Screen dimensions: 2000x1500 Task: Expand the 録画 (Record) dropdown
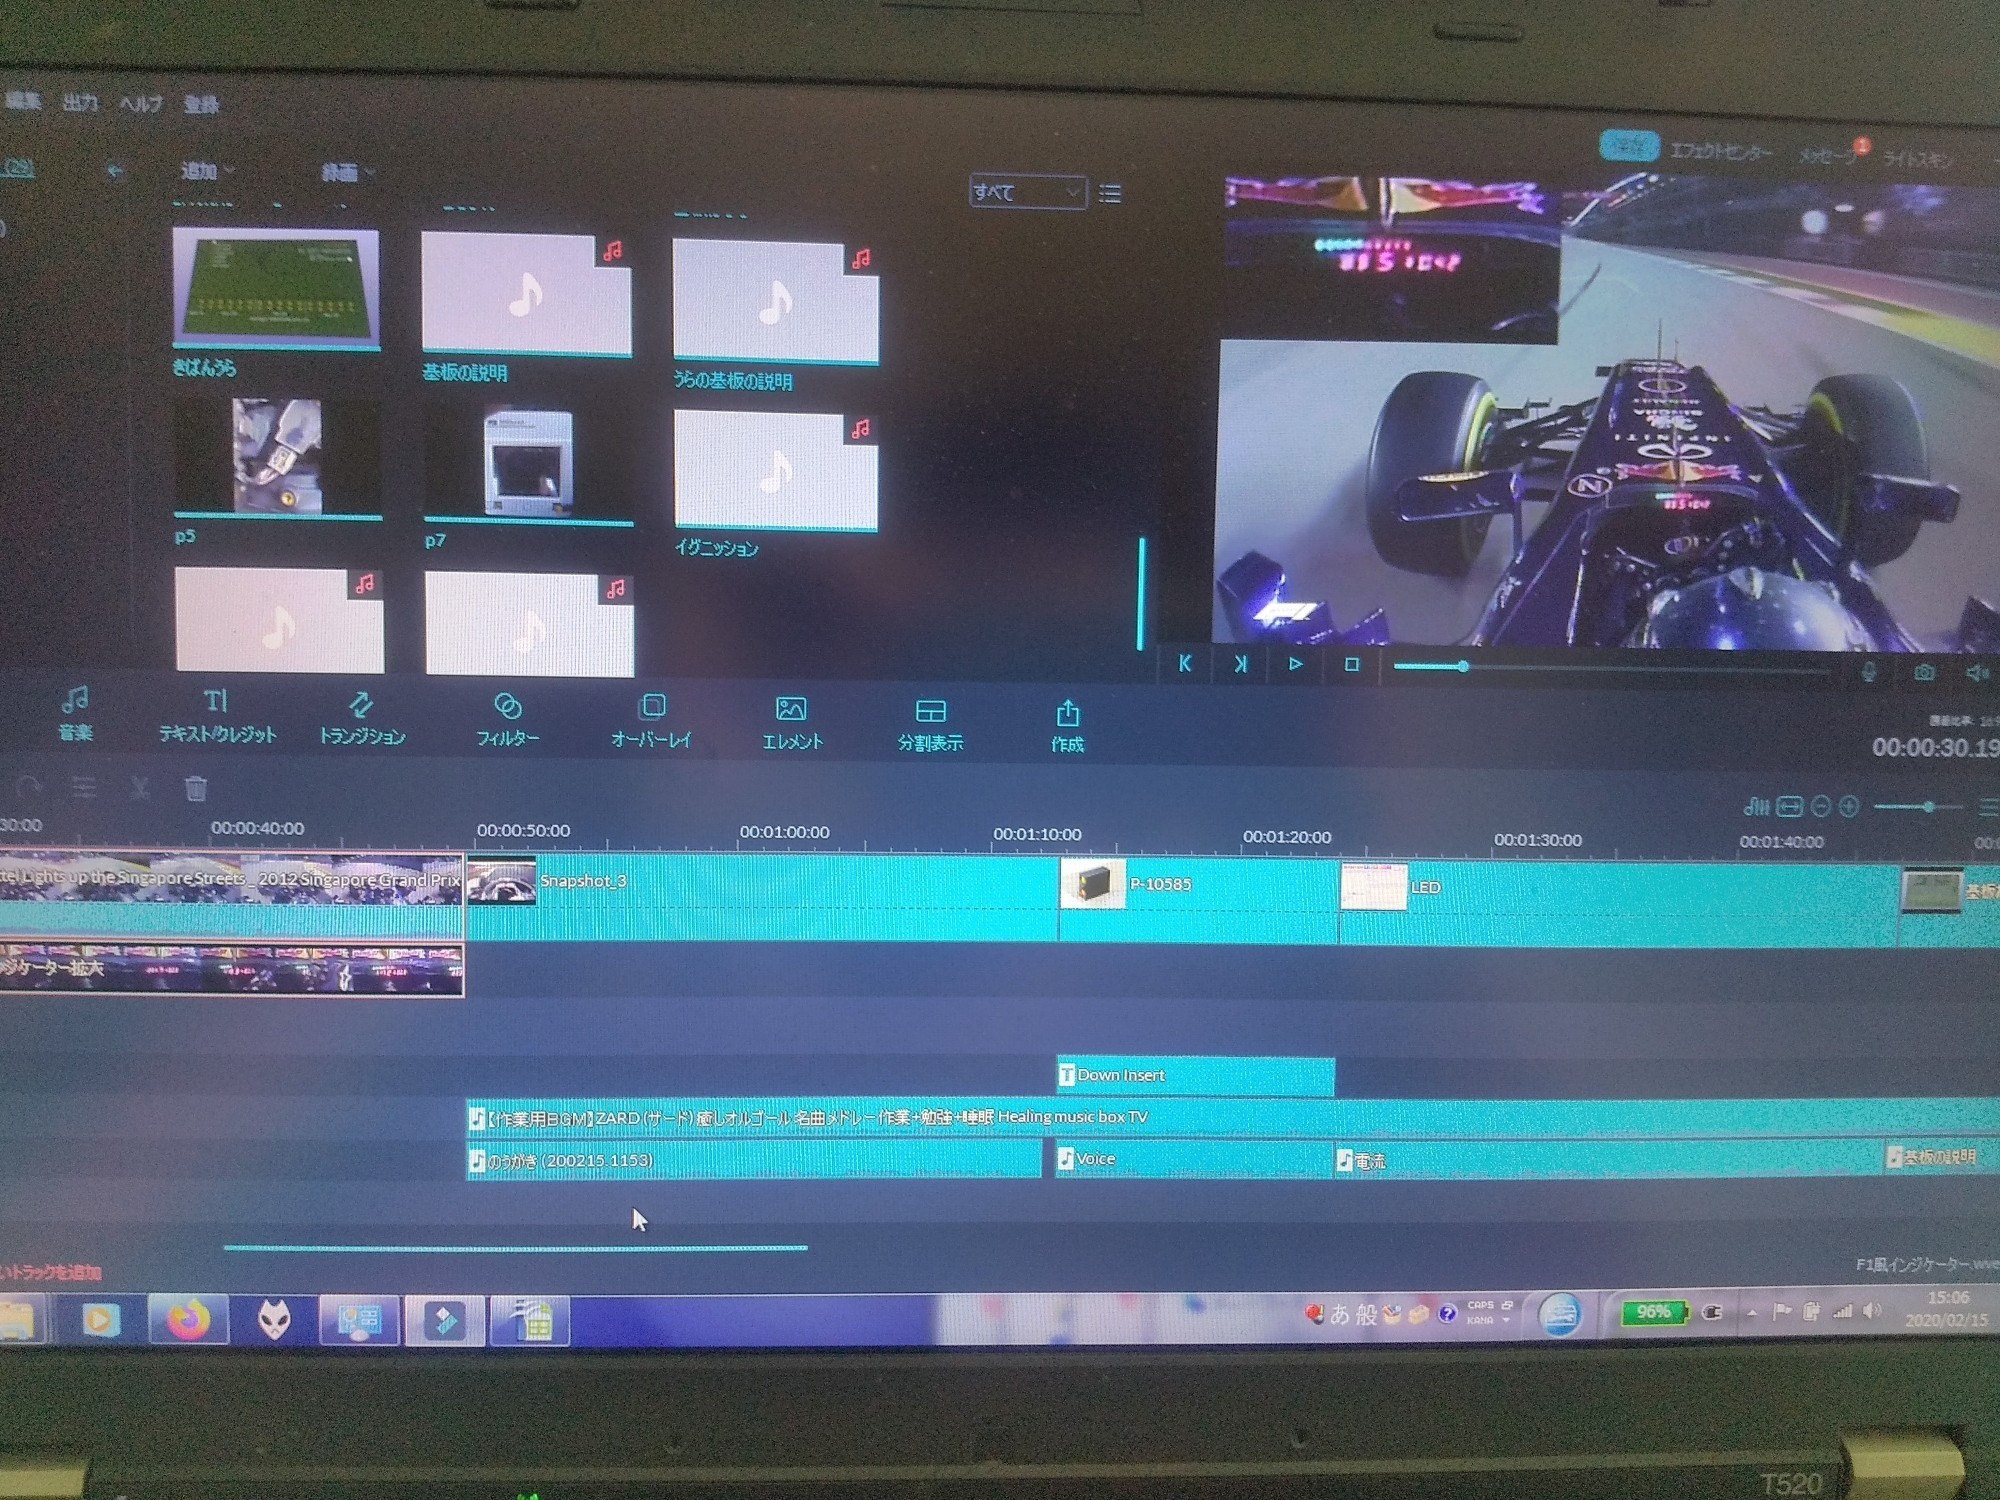(x=347, y=173)
